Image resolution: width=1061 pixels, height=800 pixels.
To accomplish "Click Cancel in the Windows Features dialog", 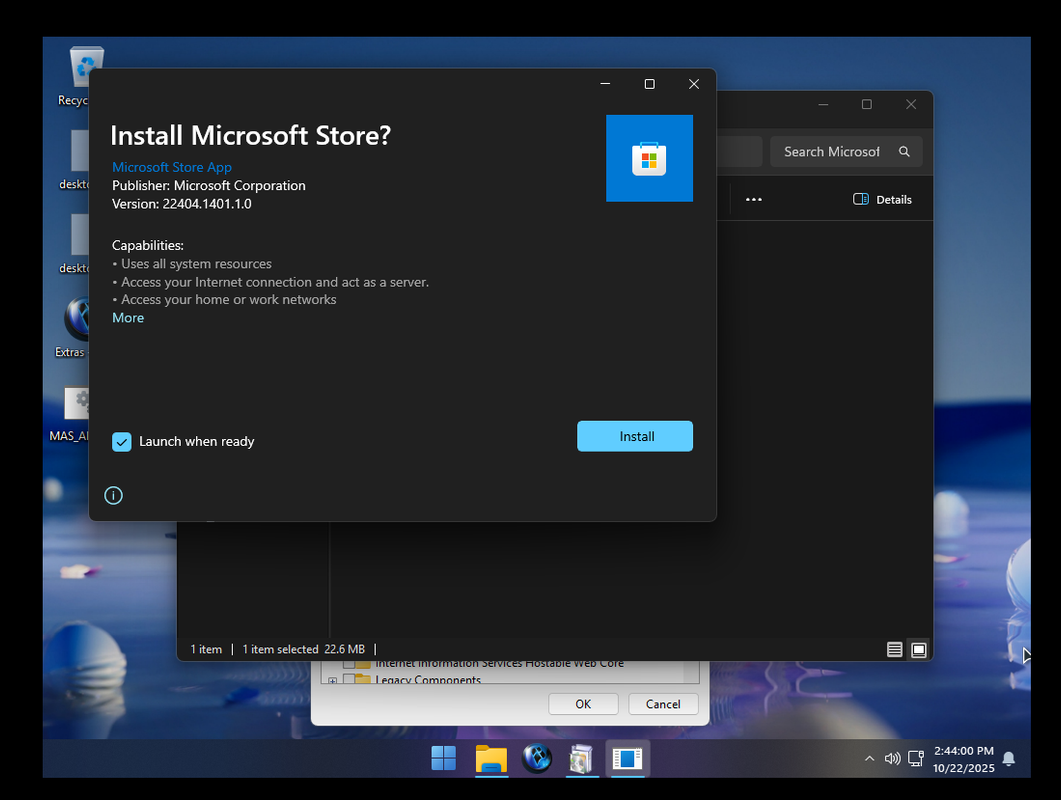I will tap(663, 704).
